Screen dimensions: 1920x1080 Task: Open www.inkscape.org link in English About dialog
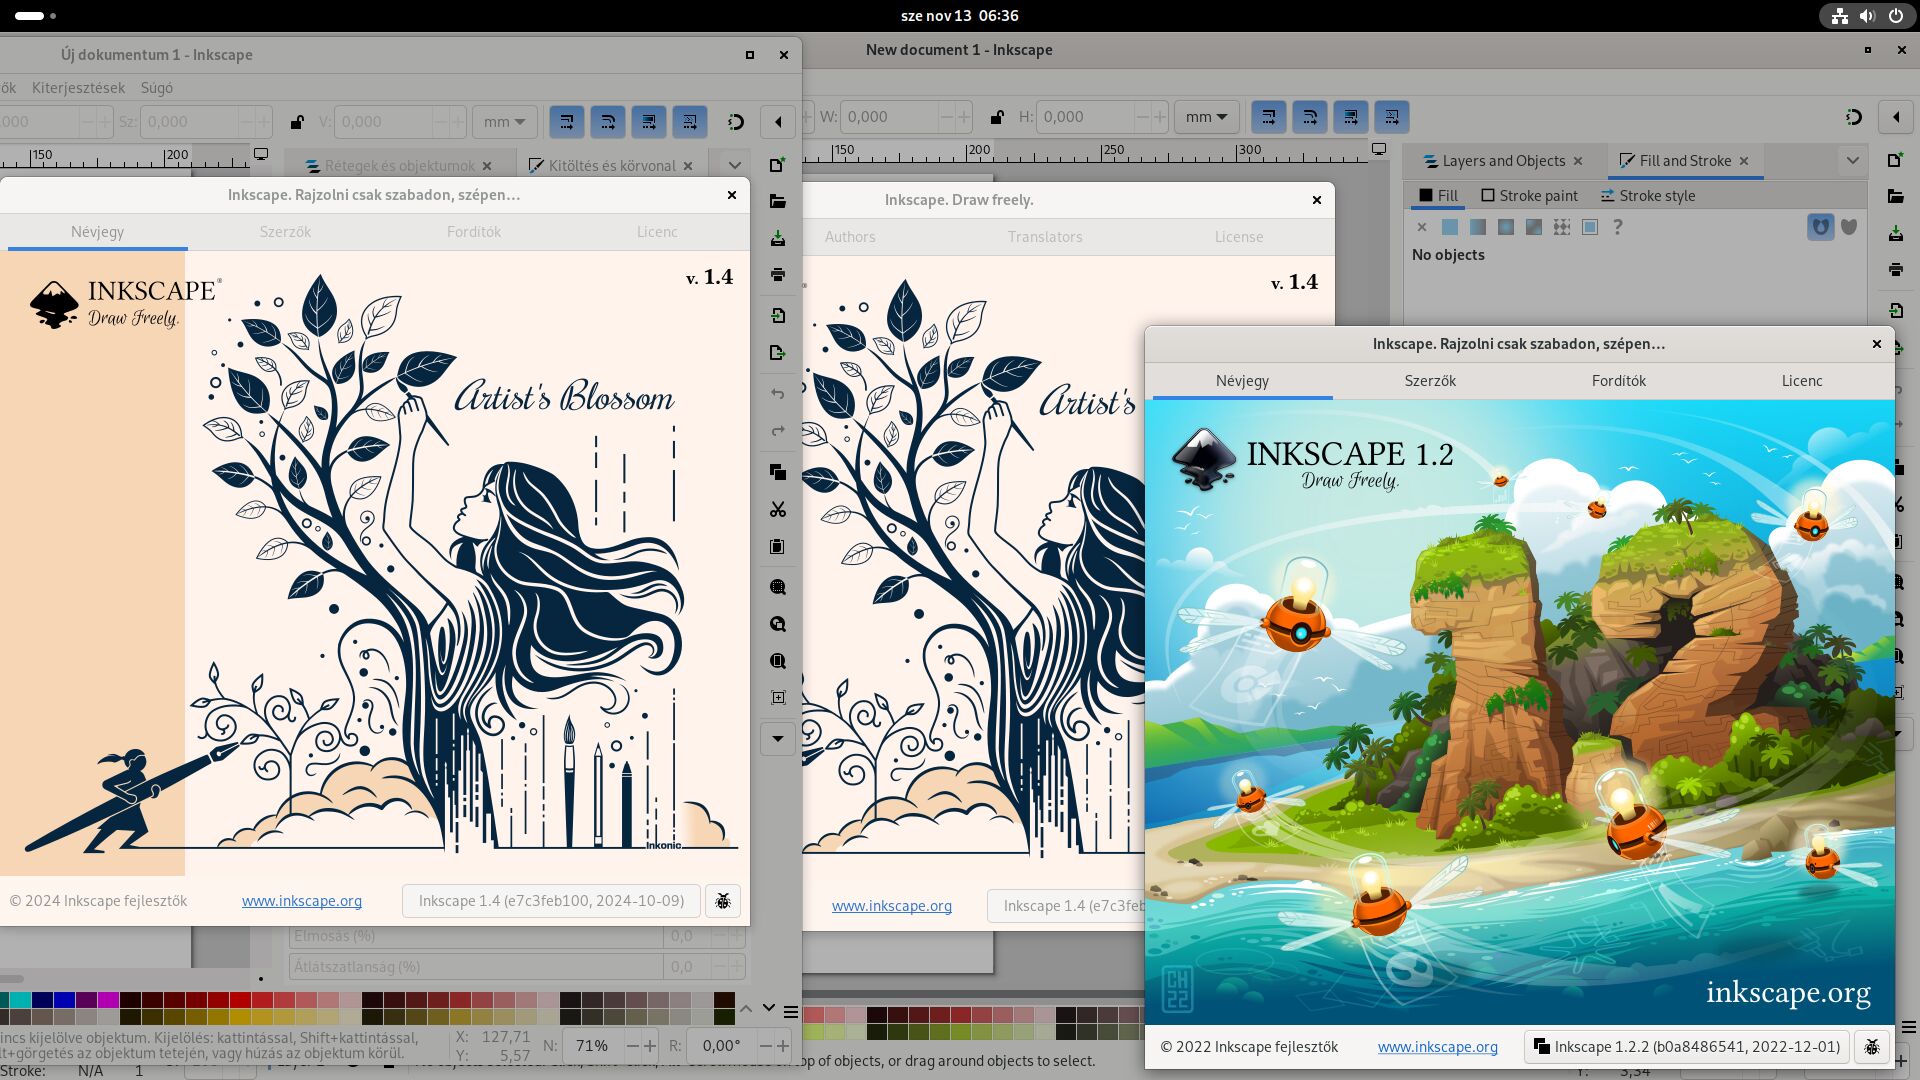(x=891, y=906)
